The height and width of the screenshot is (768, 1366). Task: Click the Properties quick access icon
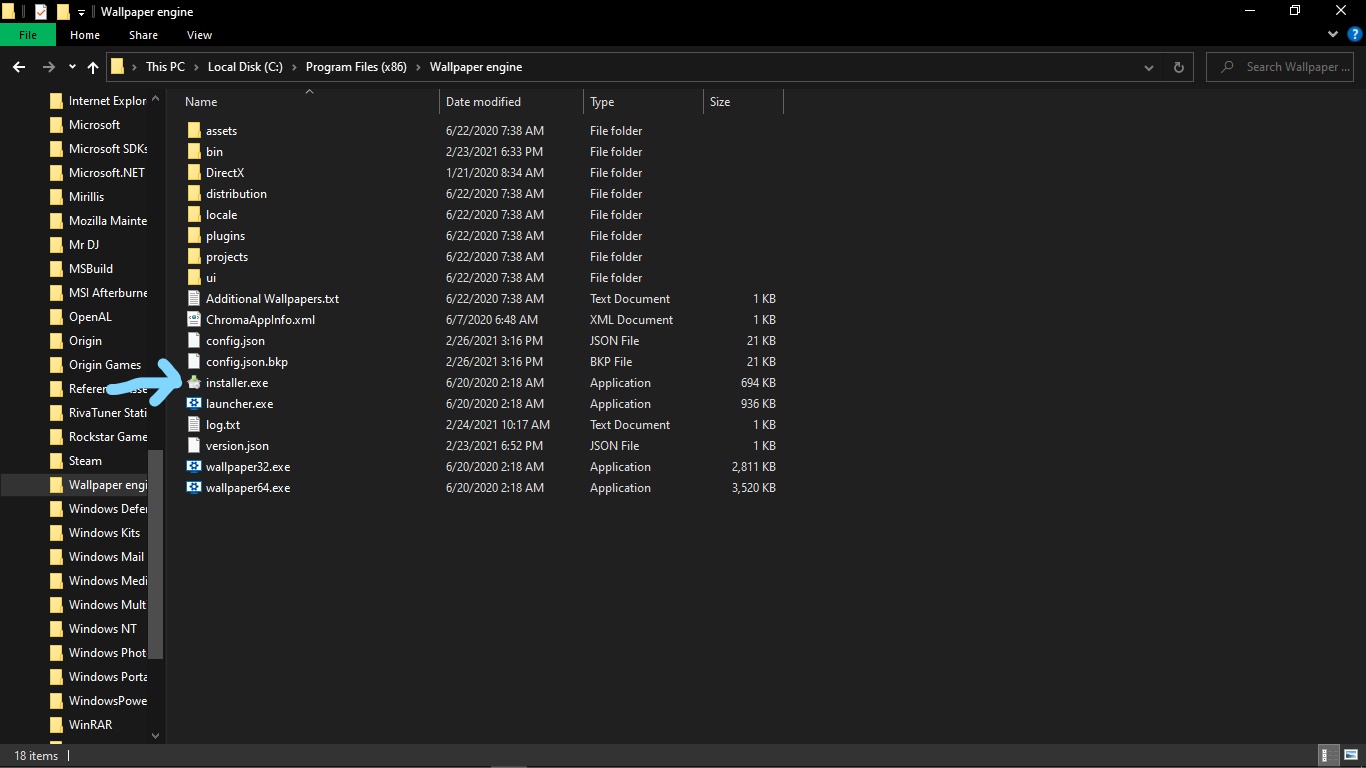[x=40, y=12]
